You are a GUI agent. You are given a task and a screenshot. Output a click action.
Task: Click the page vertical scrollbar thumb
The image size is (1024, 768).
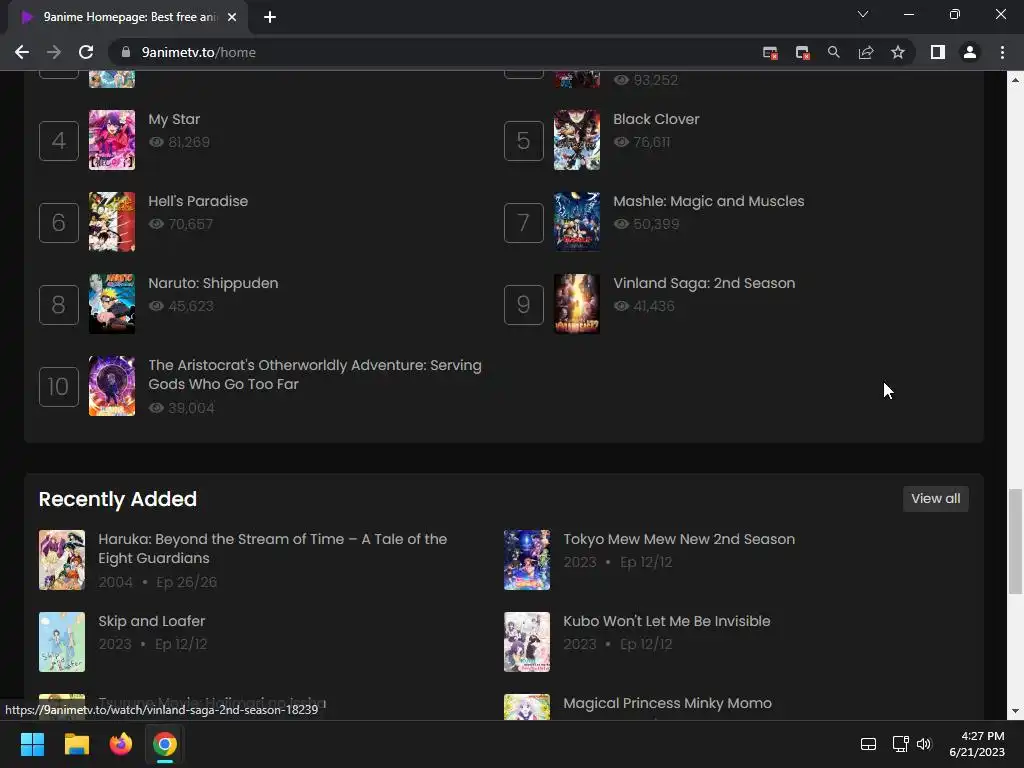pyautogui.click(x=1016, y=541)
